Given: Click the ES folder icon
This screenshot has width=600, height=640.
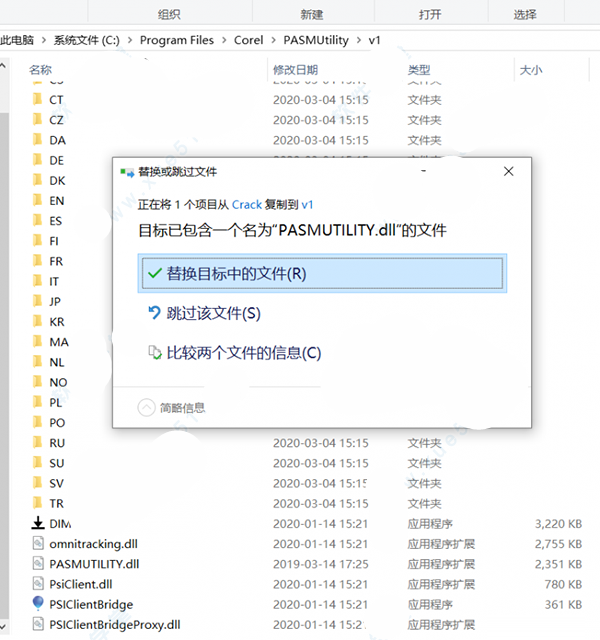Looking at the screenshot, I should (37, 220).
